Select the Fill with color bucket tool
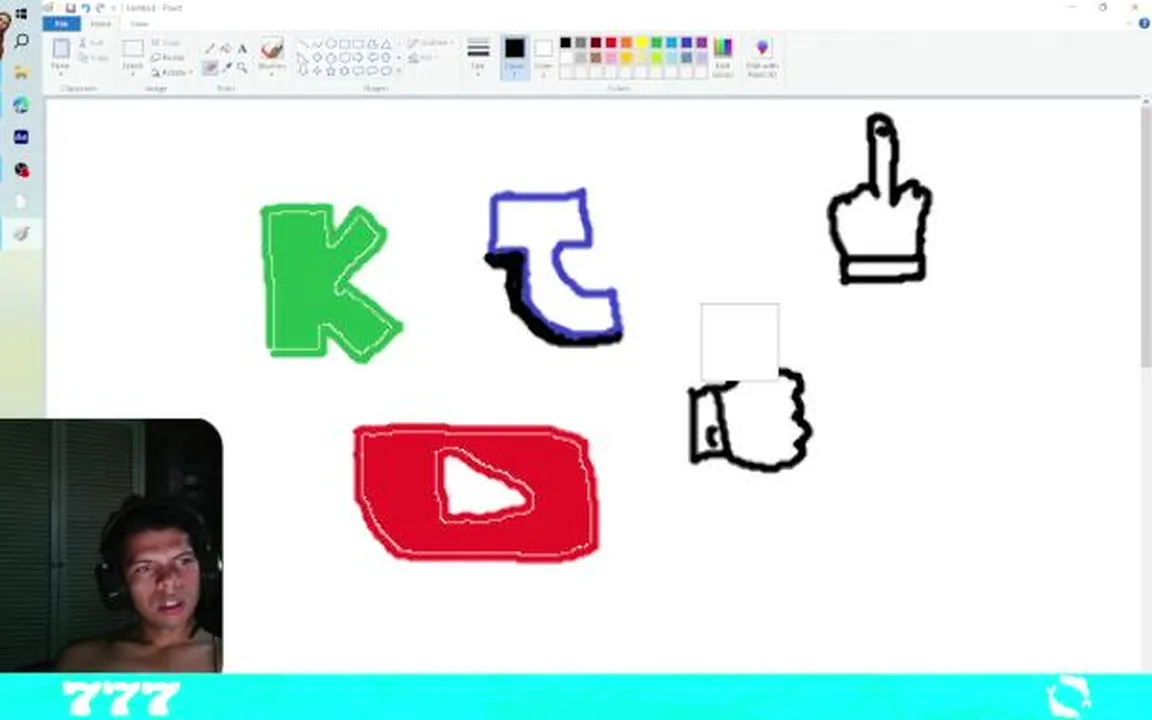The image size is (1152, 720). pos(226,48)
